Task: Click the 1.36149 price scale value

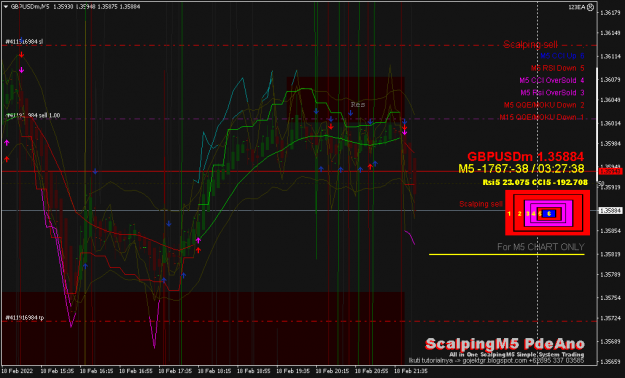Action: pos(609,33)
